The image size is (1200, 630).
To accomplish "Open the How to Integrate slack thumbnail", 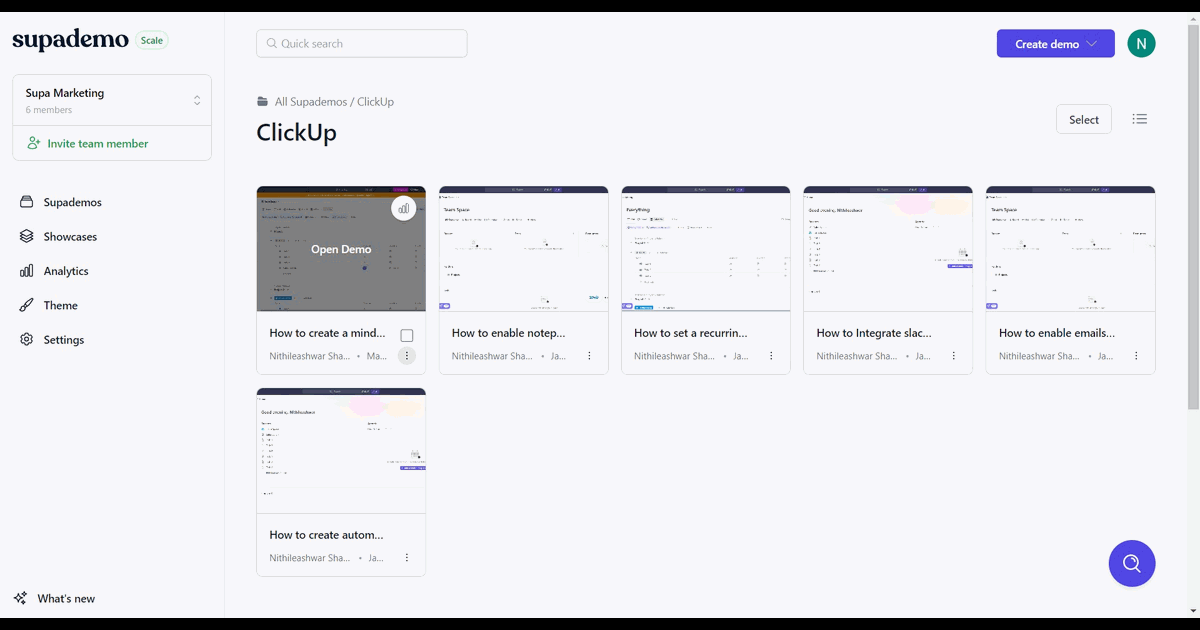I will click(888, 249).
